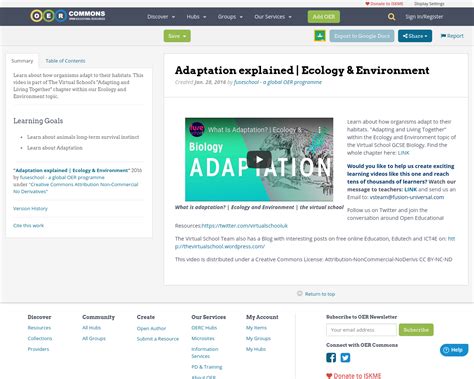Open footer My Items link

pyautogui.click(x=256, y=328)
